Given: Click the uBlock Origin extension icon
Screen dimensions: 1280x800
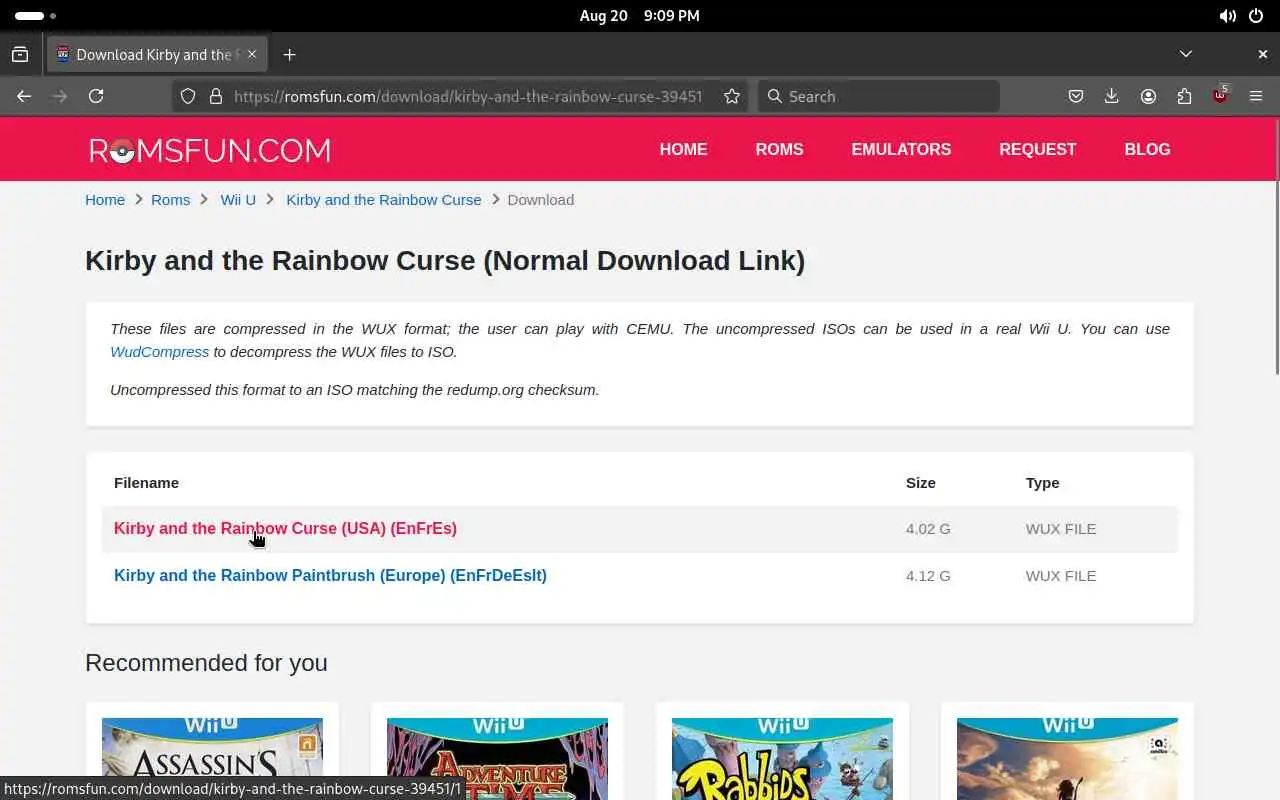Looking at the screenshot, I should [1220, 96].
